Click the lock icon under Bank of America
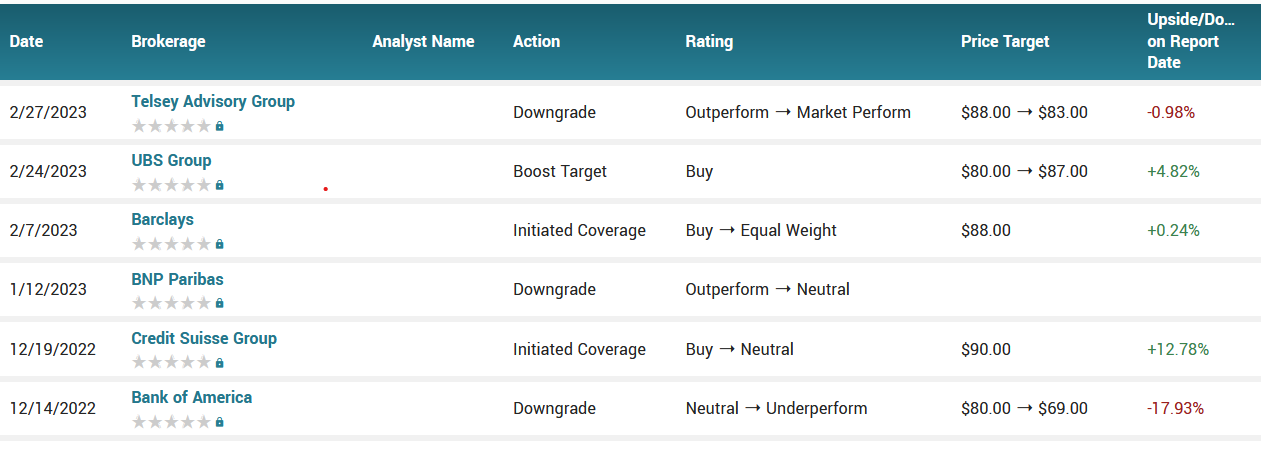Image resolution: width=1261 pixels, height=459 pixels. (x=220, y=422)
